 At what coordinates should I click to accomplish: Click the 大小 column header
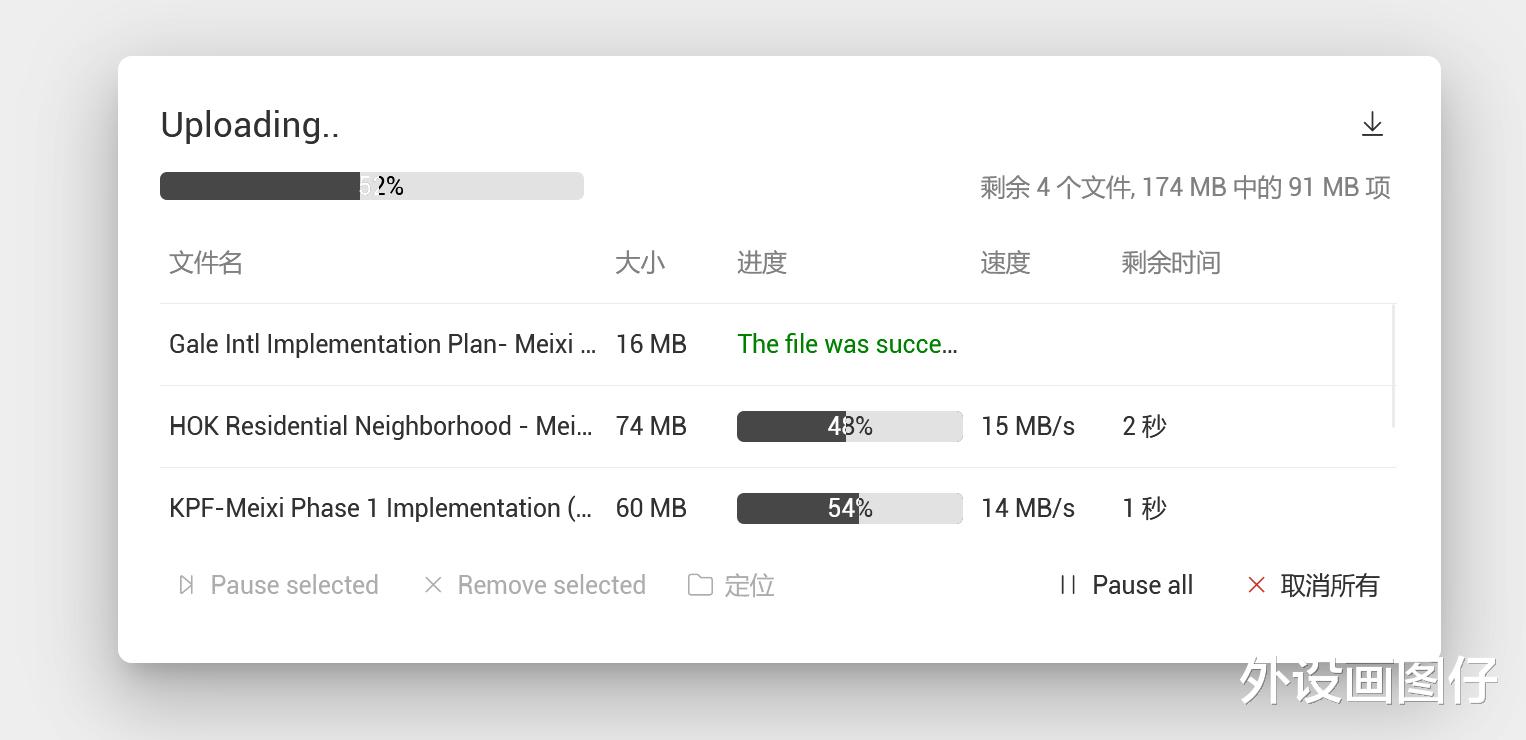[640, 262]
